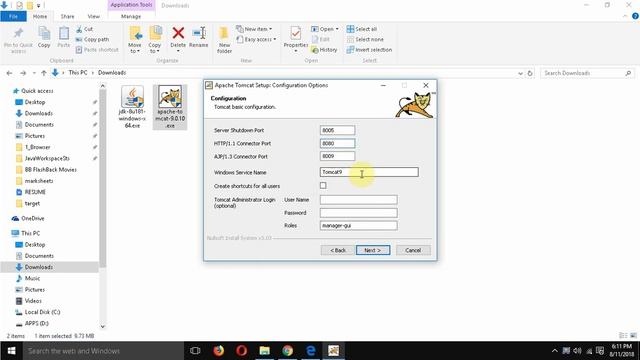Click the sidebar scroll-down arrow
The image size is (640, 360).
[x=102, y=327]
